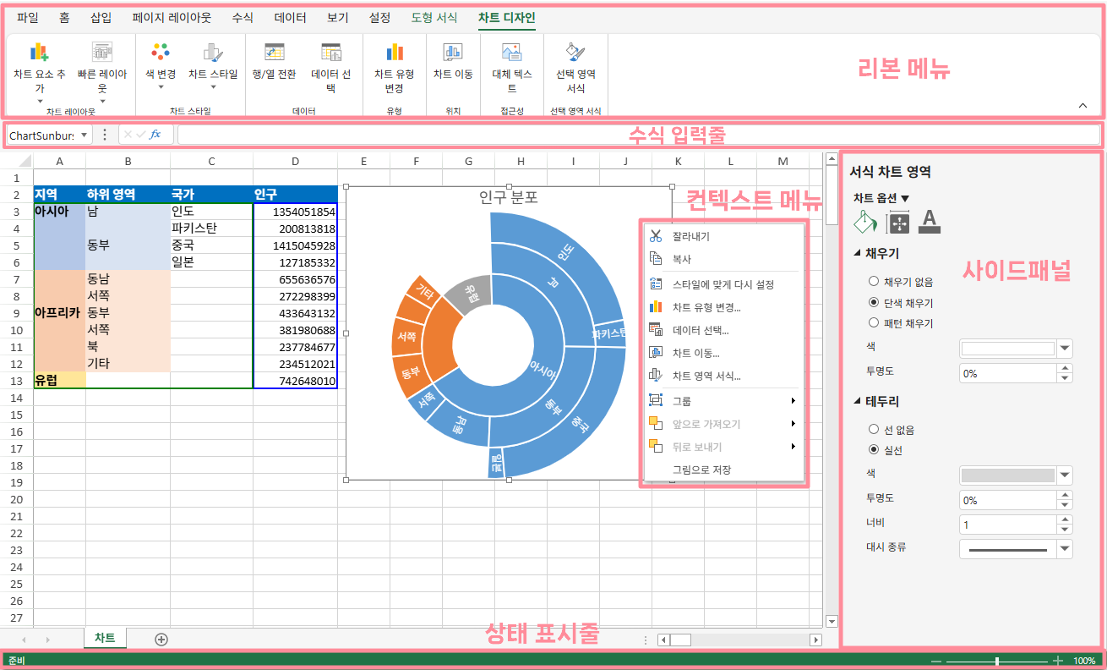The width and height of the screenshot is (1108, 670).
Task: Click the icon beside 스타일에 맞게 다시 설정
Action: [x=655, y=284]
